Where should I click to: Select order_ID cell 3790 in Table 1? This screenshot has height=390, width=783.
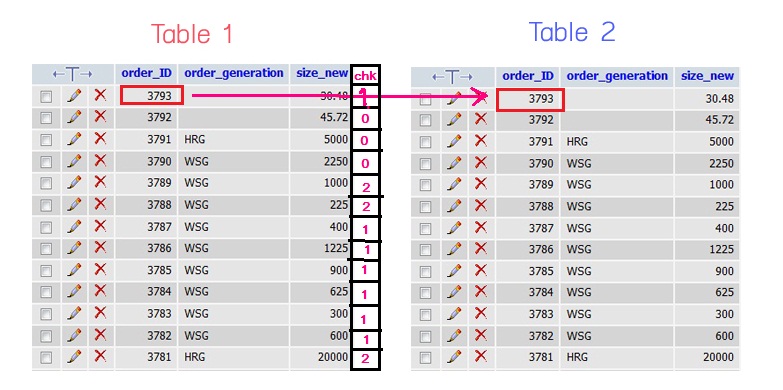pyautogui.click(x=159, y=161)
